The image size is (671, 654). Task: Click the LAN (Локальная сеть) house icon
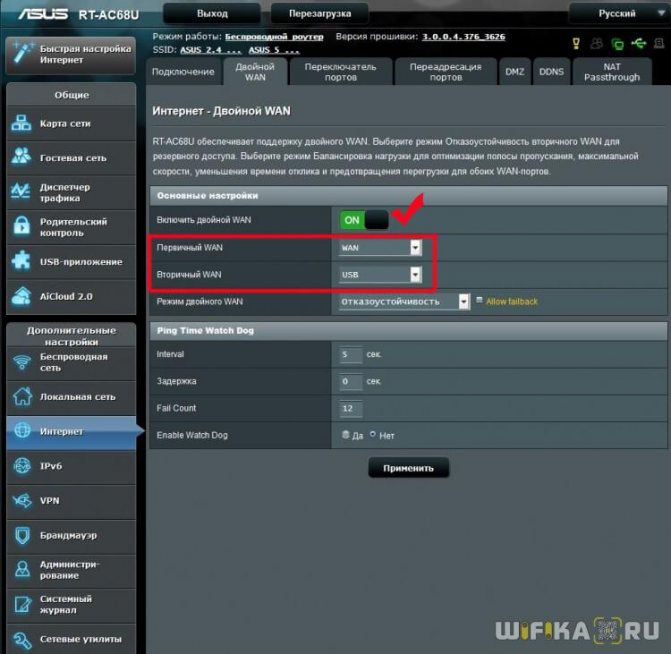coord(22,396)
